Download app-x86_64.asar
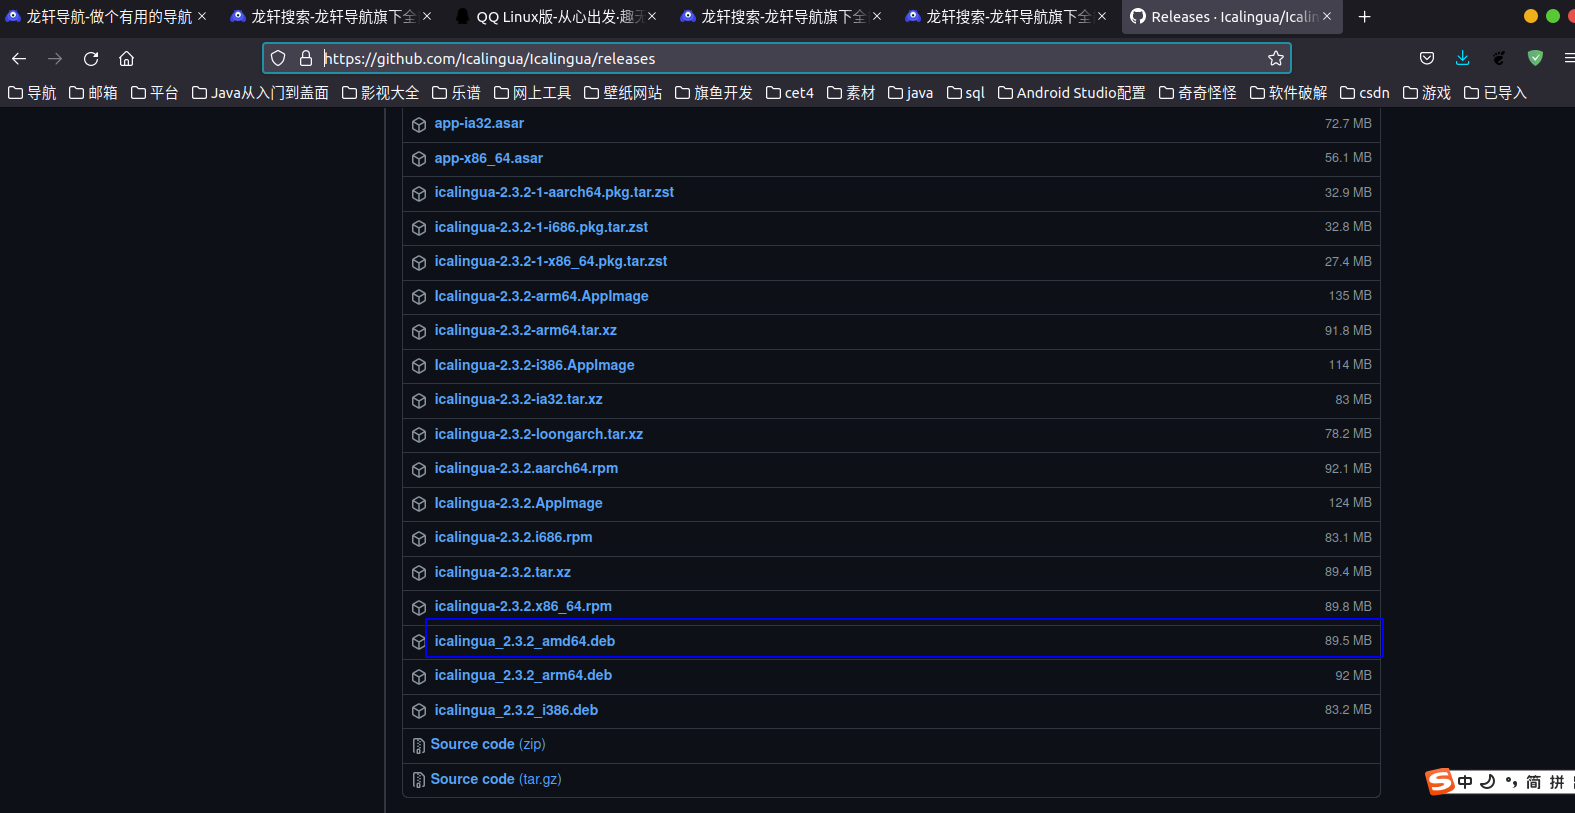Viewport: 1575px width, 813px height. click(x=489, y=158)
